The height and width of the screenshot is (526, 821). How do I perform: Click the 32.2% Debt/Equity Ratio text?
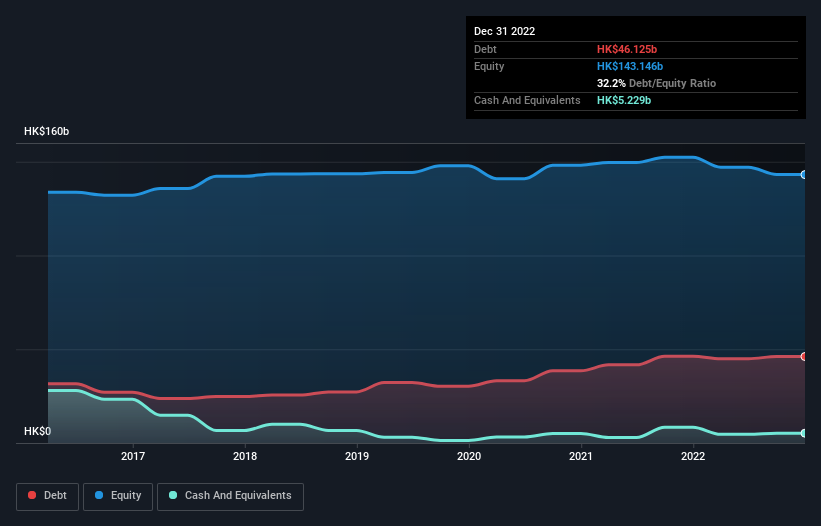click(657, 83)
